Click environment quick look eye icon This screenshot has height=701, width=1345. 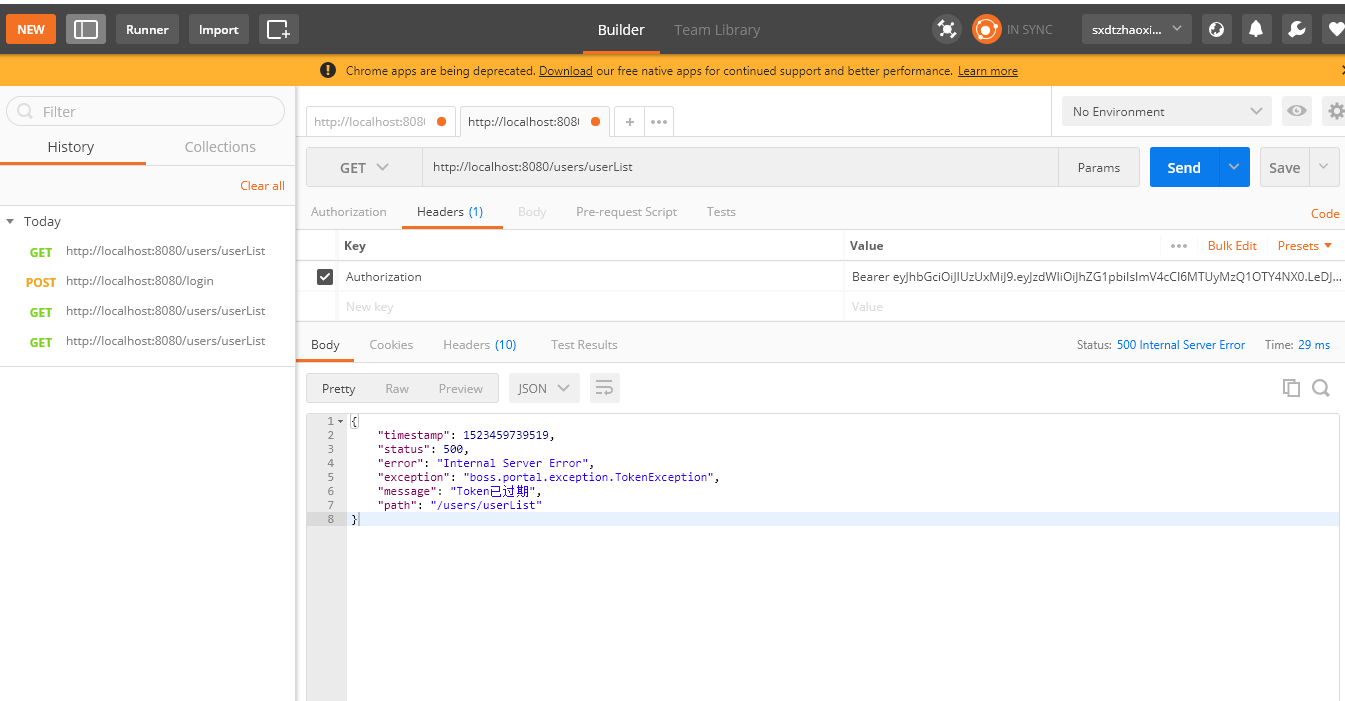coord(1297,111)
